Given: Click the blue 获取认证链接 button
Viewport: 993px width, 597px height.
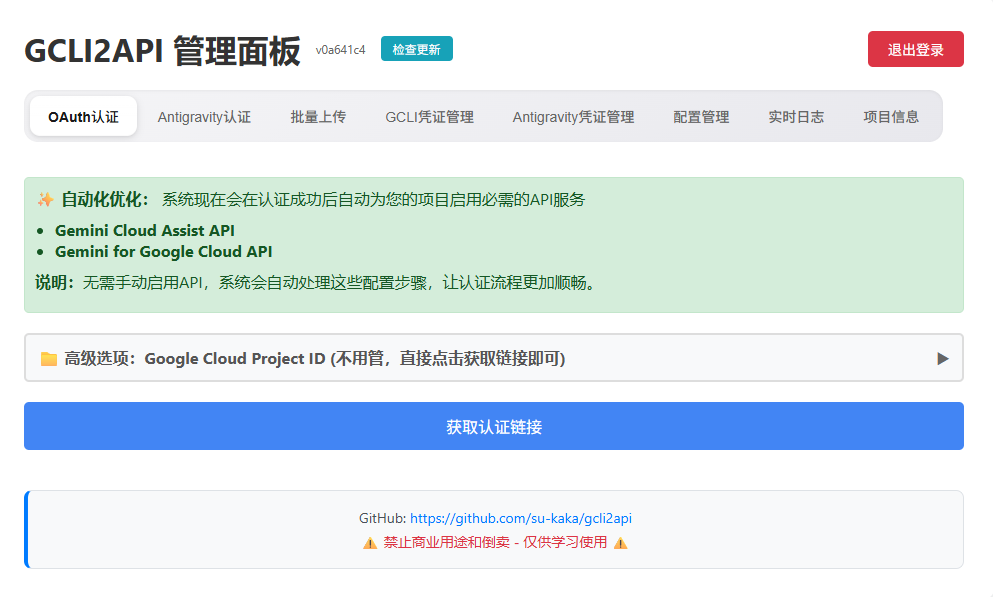Looking at the screenshot, I should point(494,426).
